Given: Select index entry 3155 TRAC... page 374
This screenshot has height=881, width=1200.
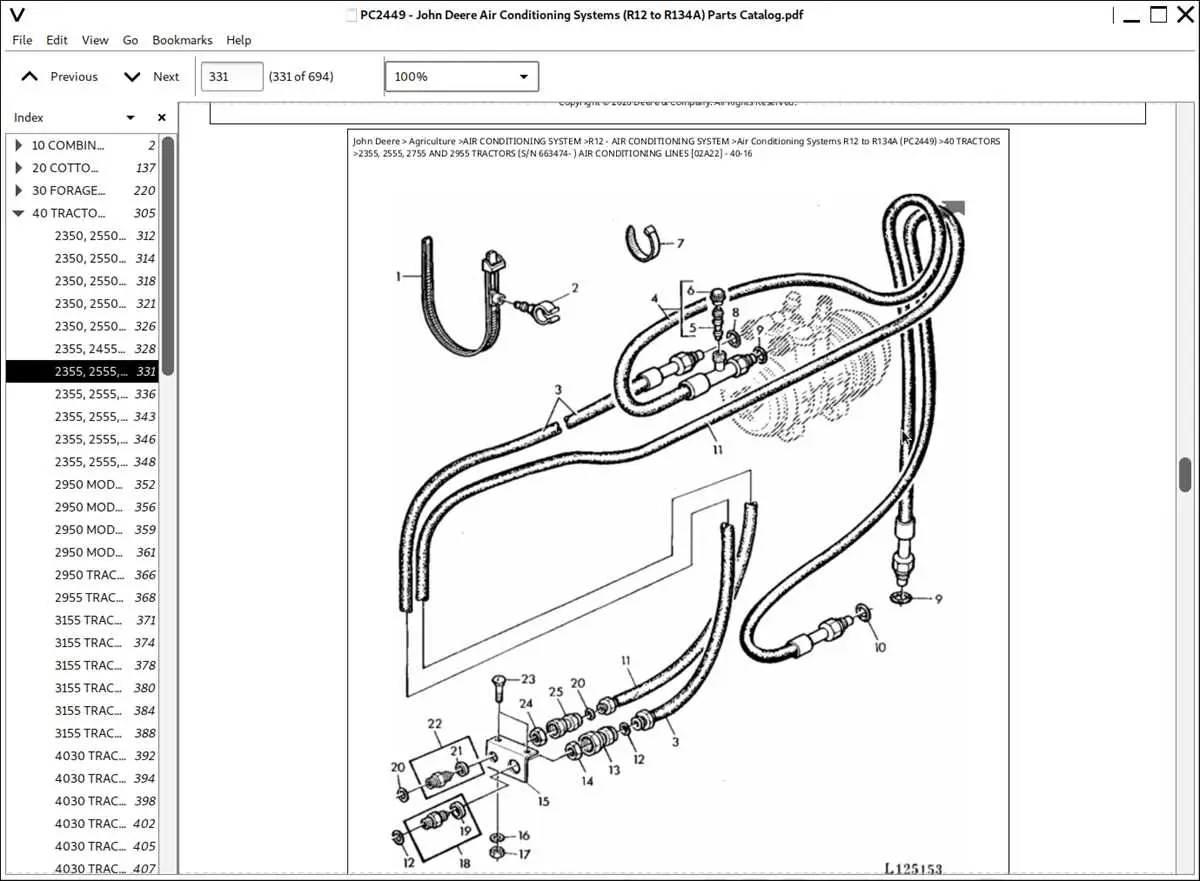Looking at the screenshot, I should coord(82,643).
